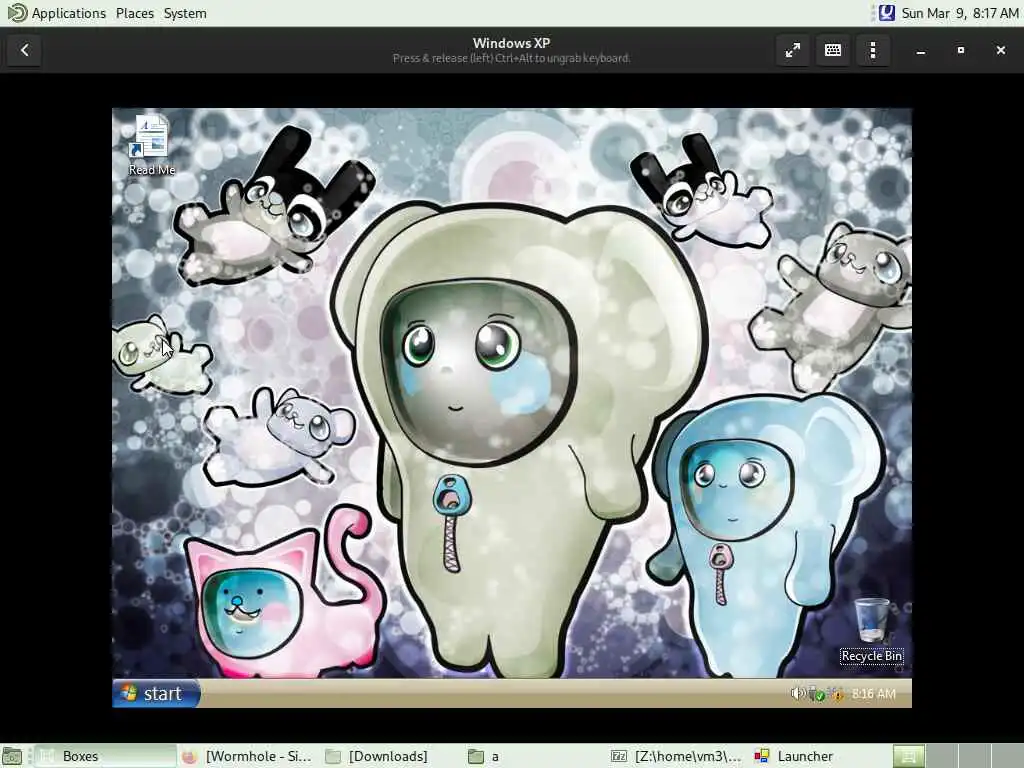Maximize the Boxes window
1024x768 pixels.
pyautogui.click(x=961, y=50)
